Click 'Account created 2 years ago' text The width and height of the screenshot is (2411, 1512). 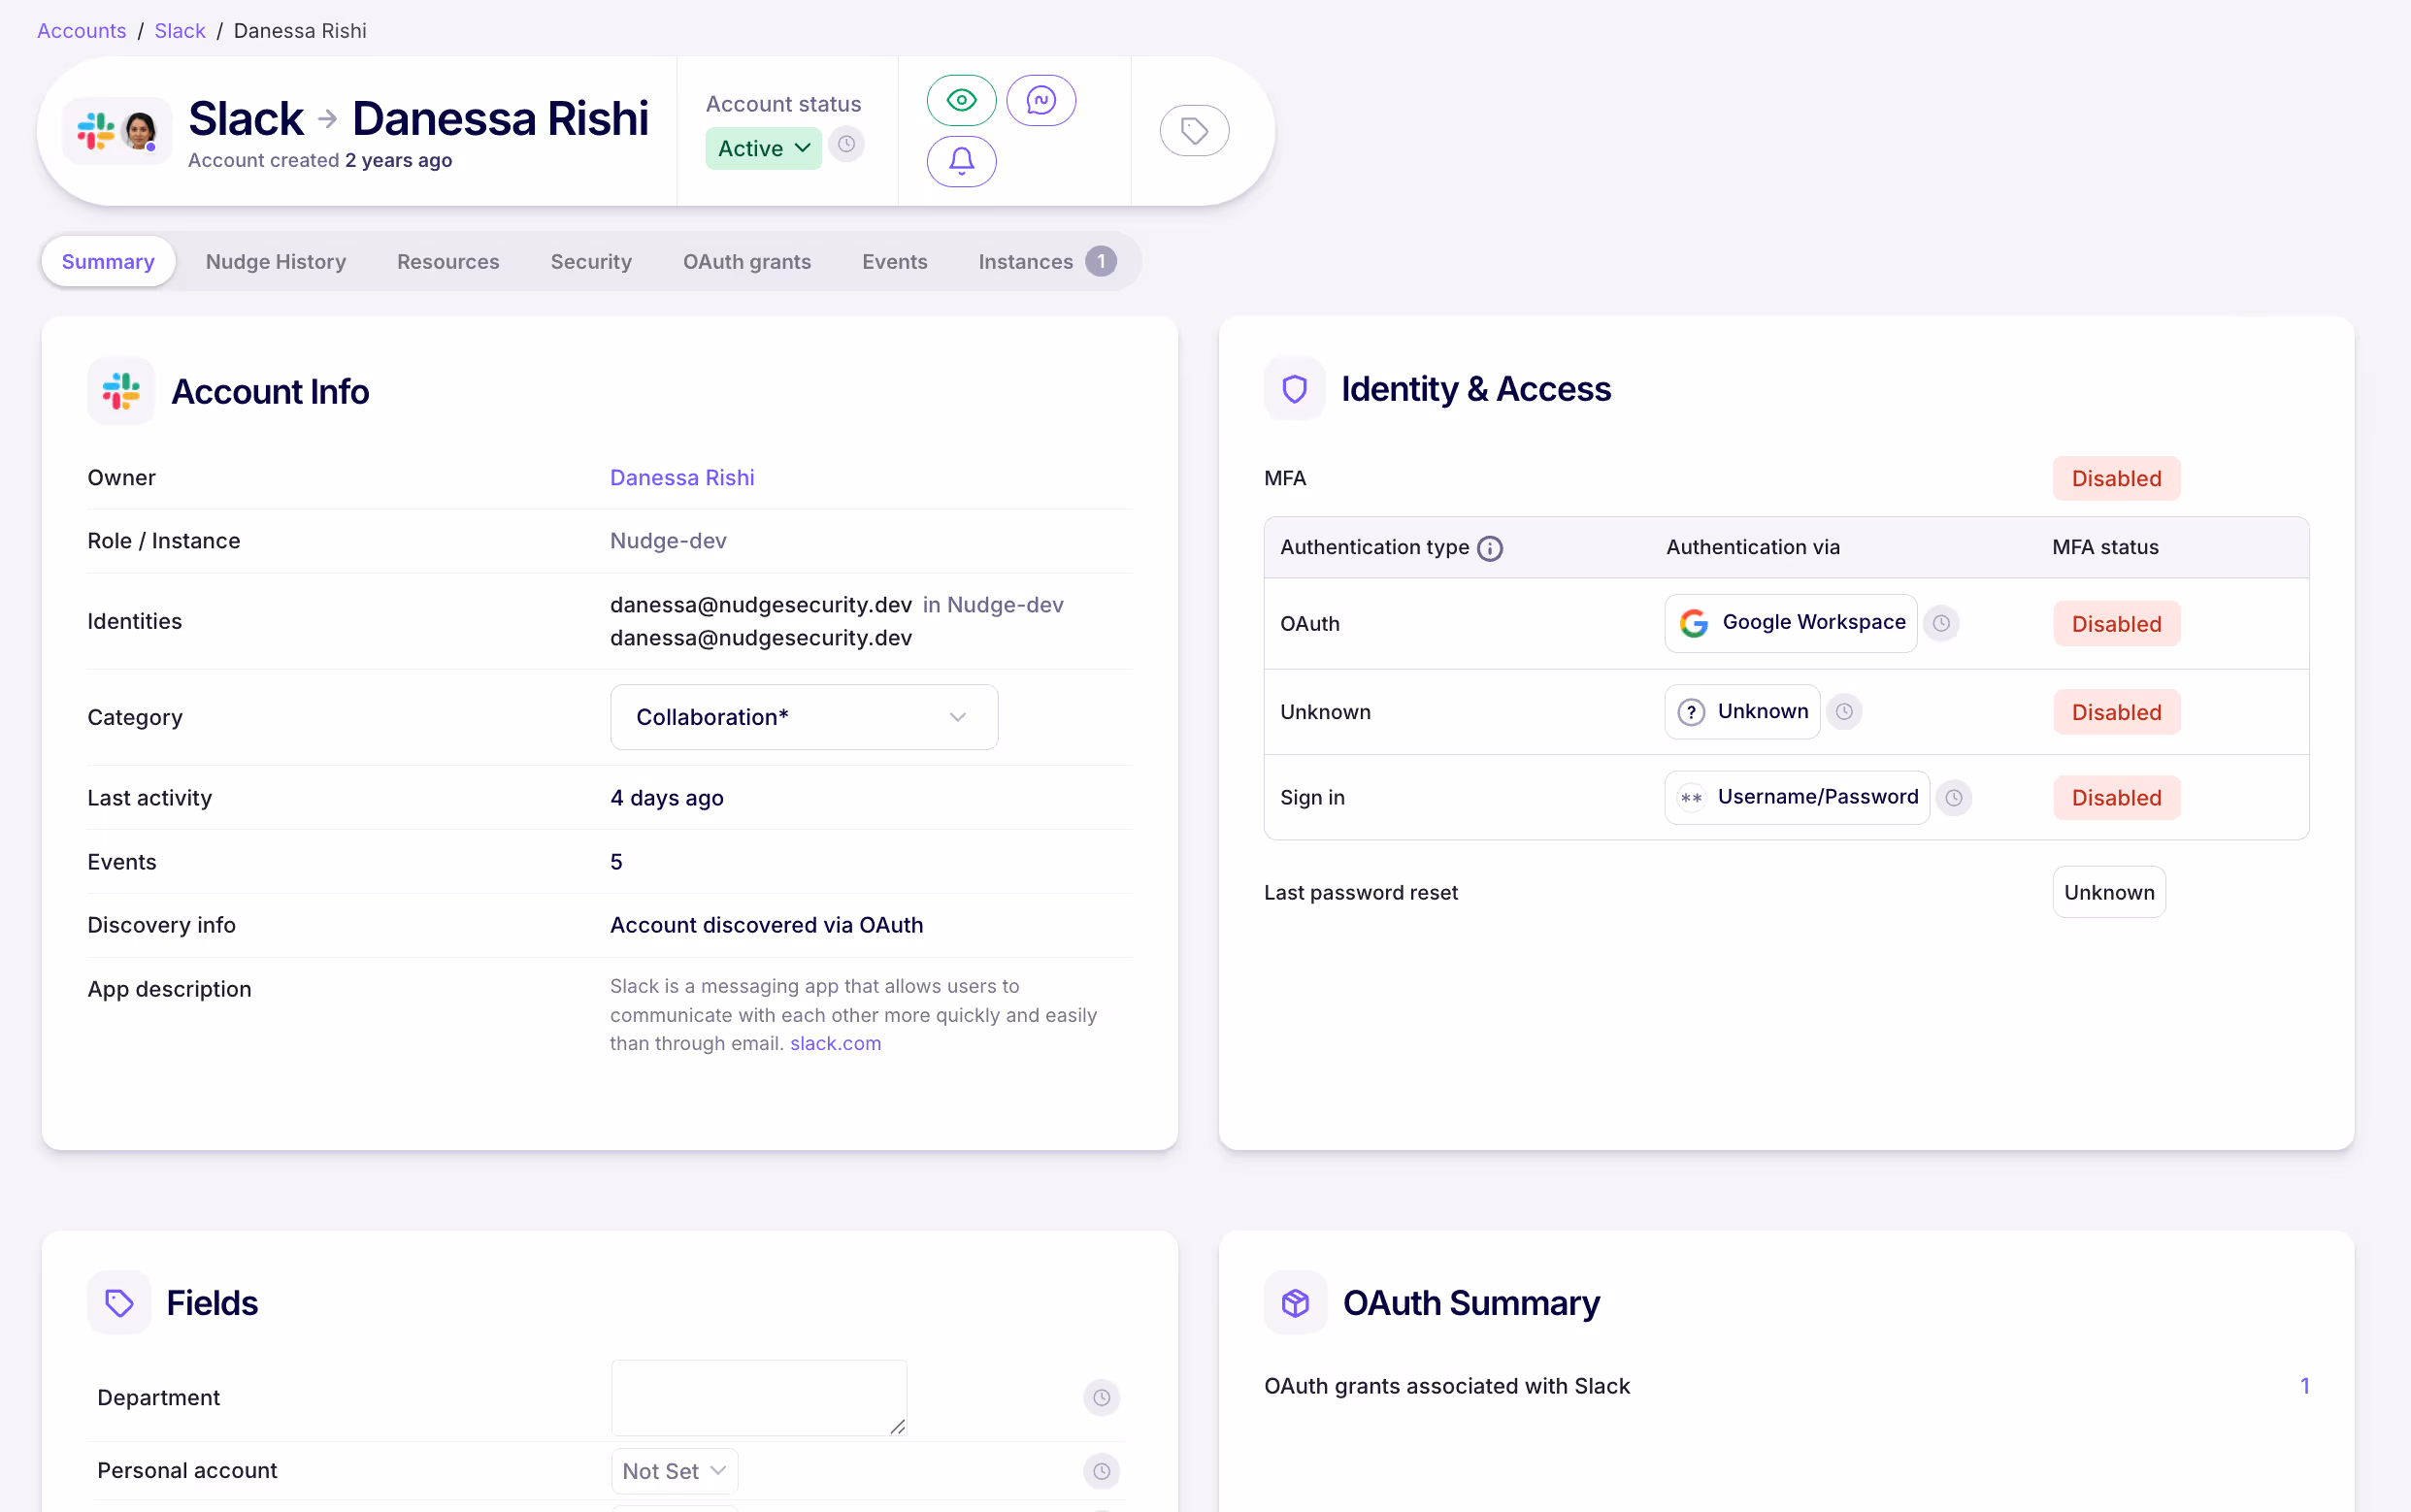(x=319, y=160)
